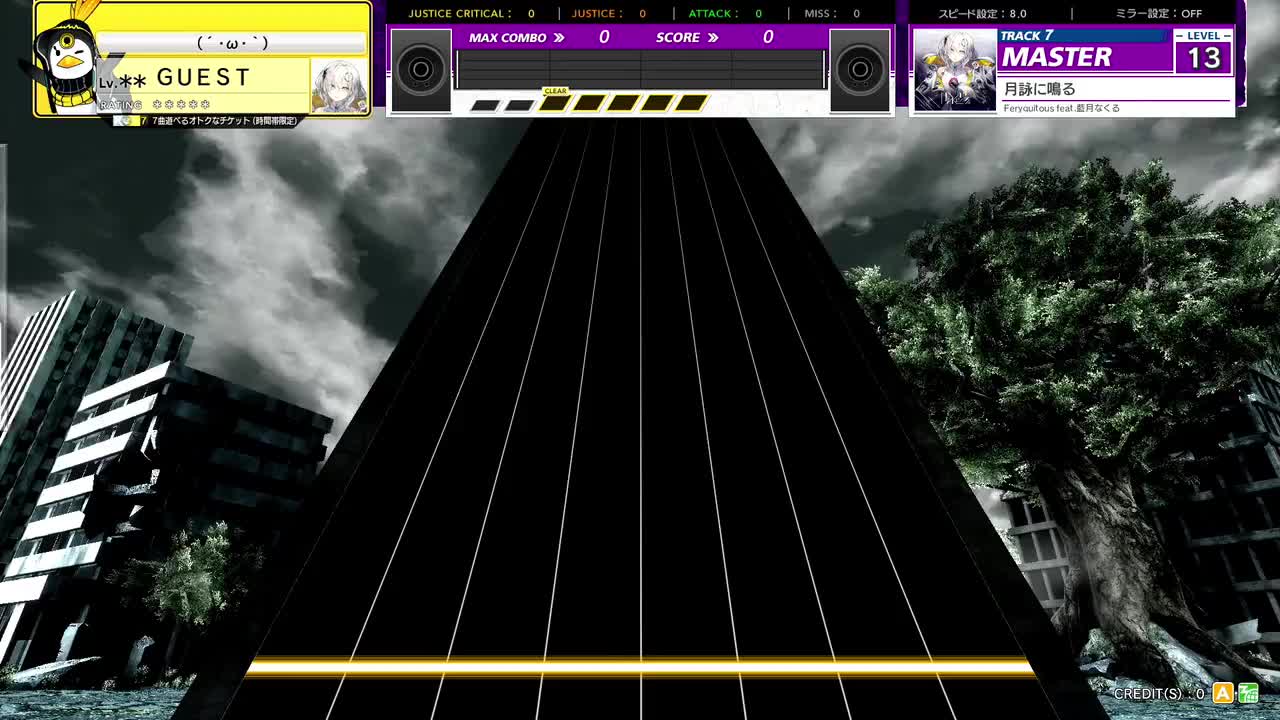
Task: Click the 'Lv.**' player level
Action: point(122,82)
